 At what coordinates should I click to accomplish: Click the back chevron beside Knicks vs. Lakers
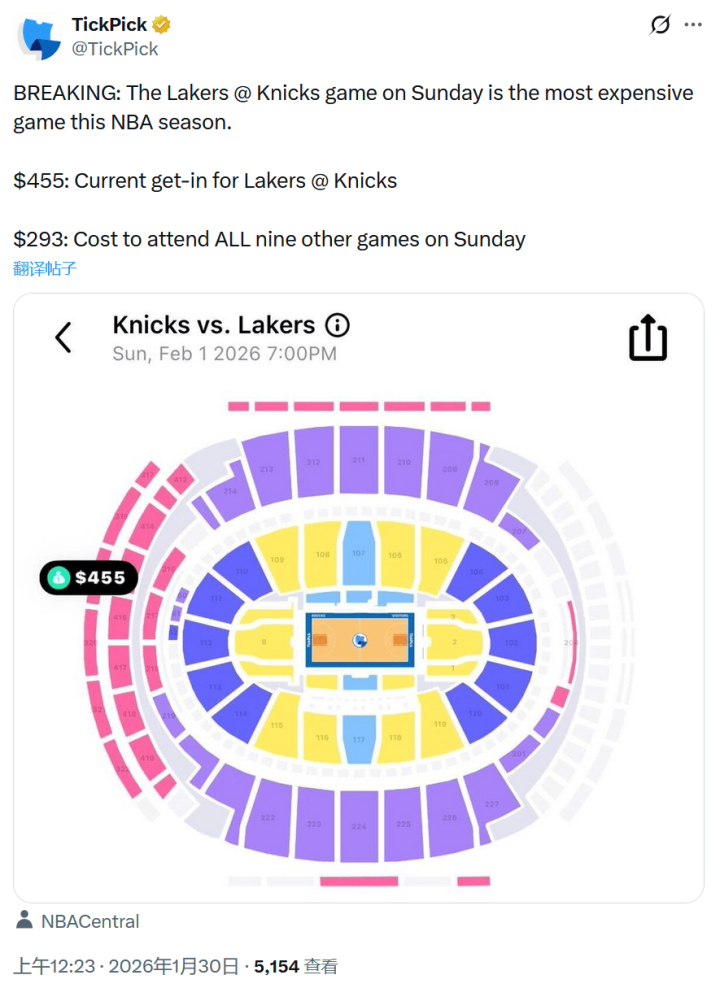tap(63, 337)
